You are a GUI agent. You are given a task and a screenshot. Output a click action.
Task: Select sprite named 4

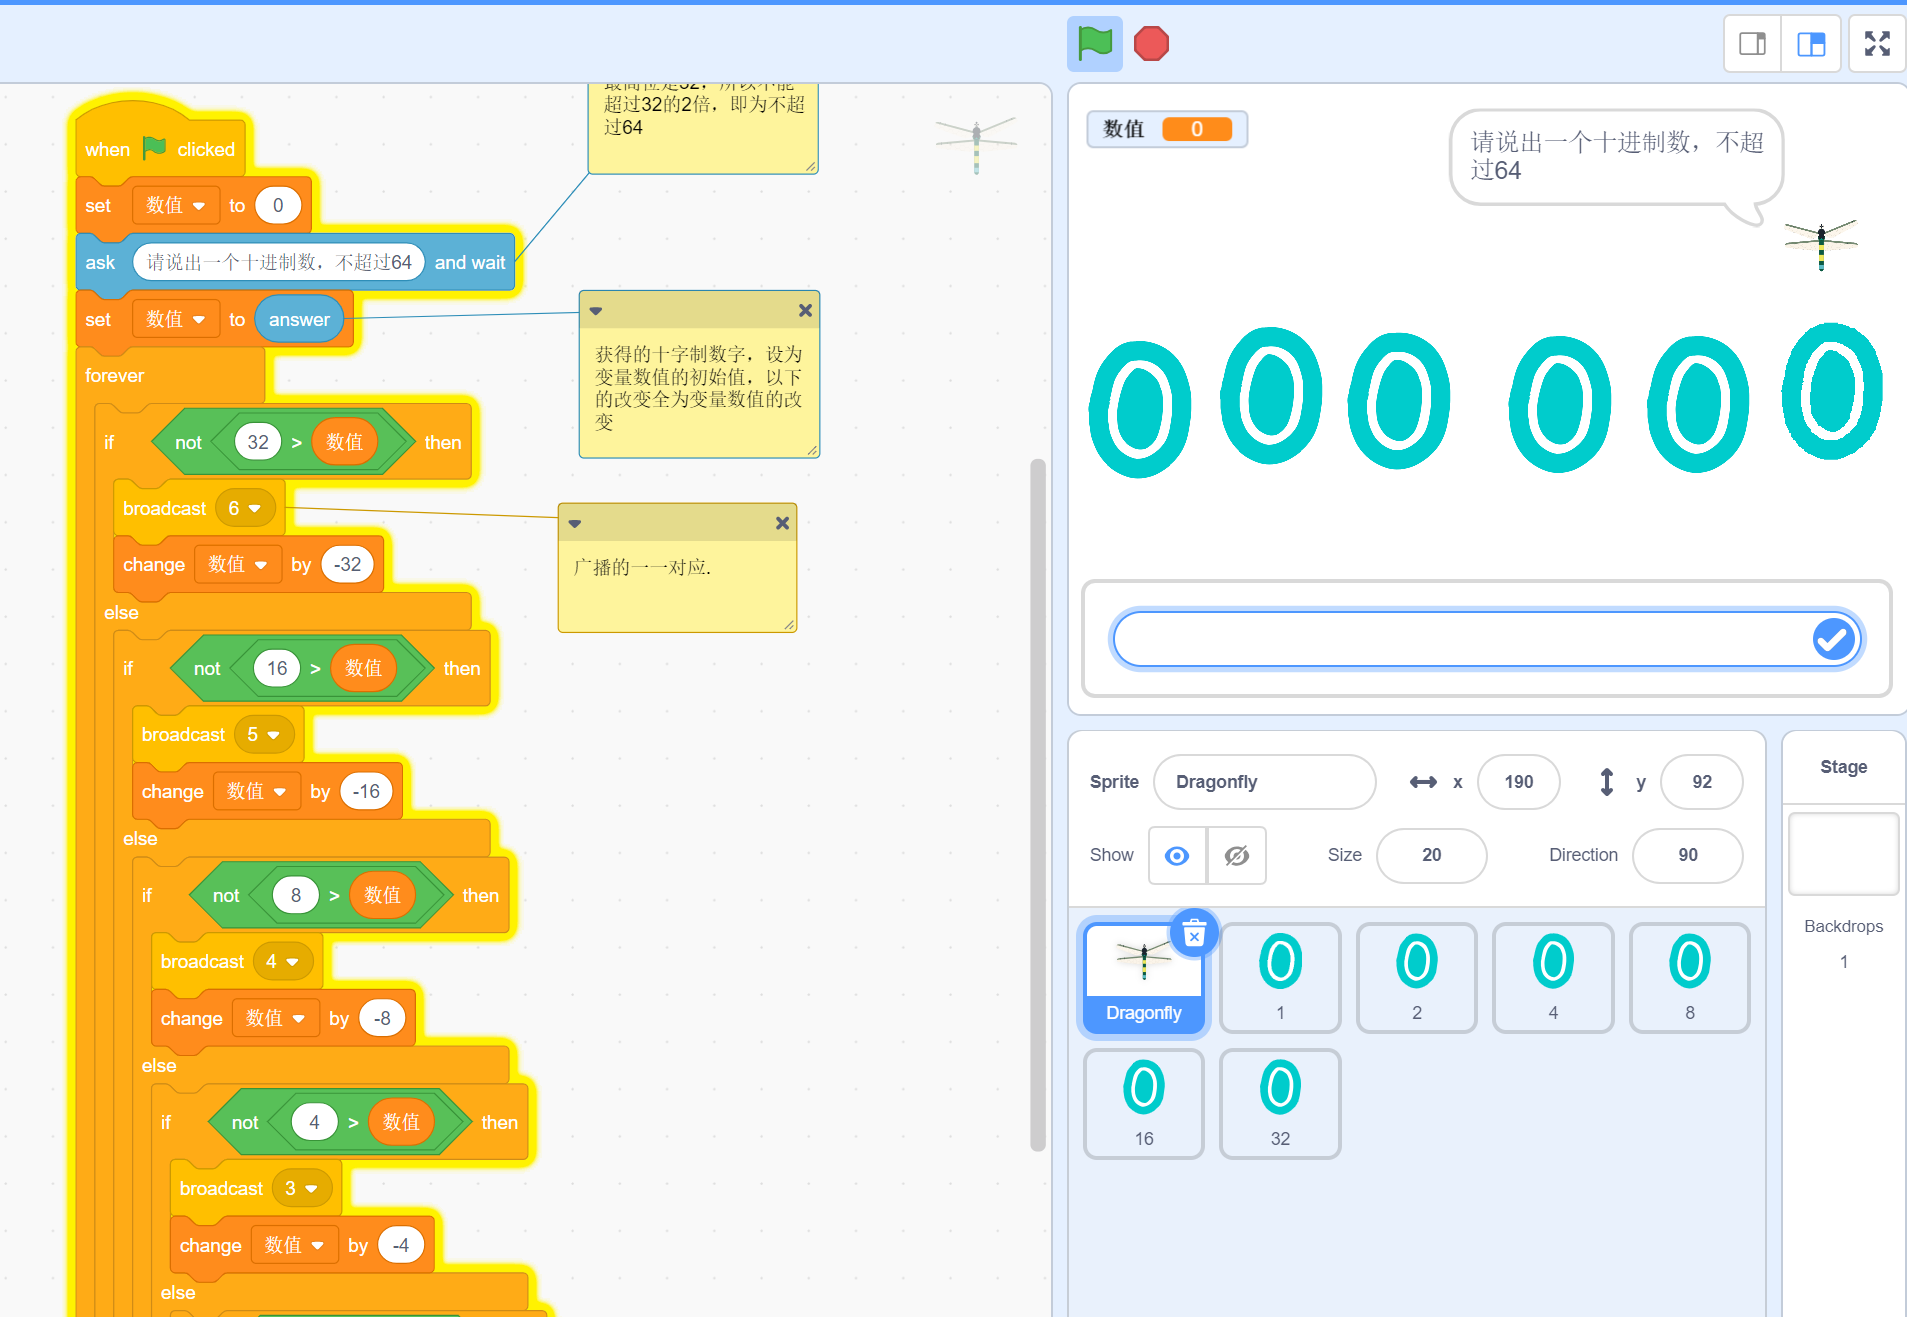pos(1553,977)
